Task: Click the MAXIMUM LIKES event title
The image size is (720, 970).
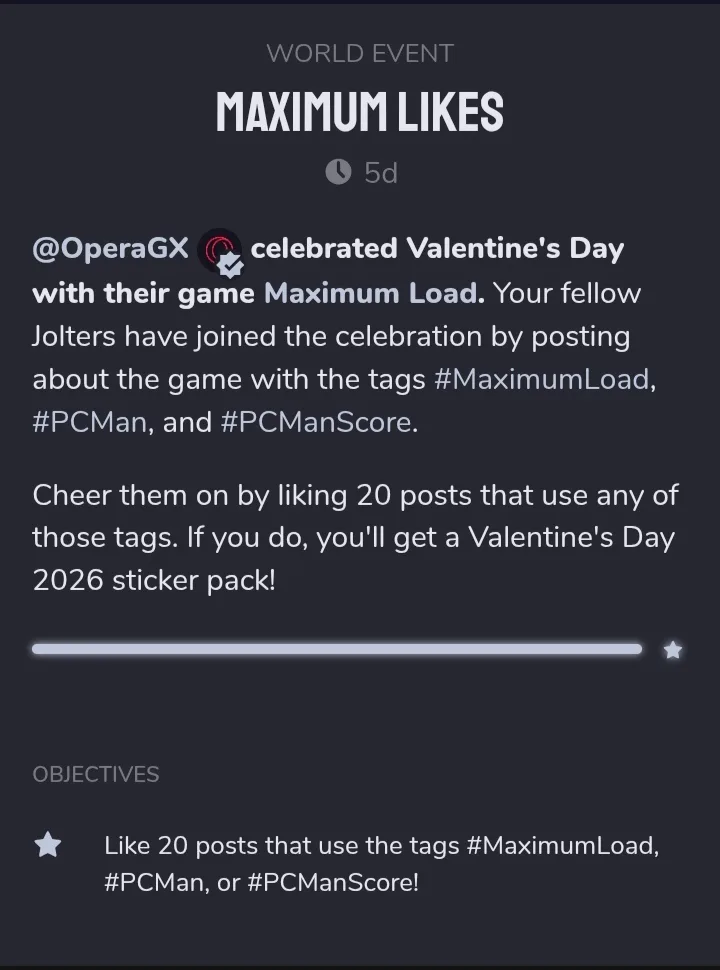Action: coord(360,111)
